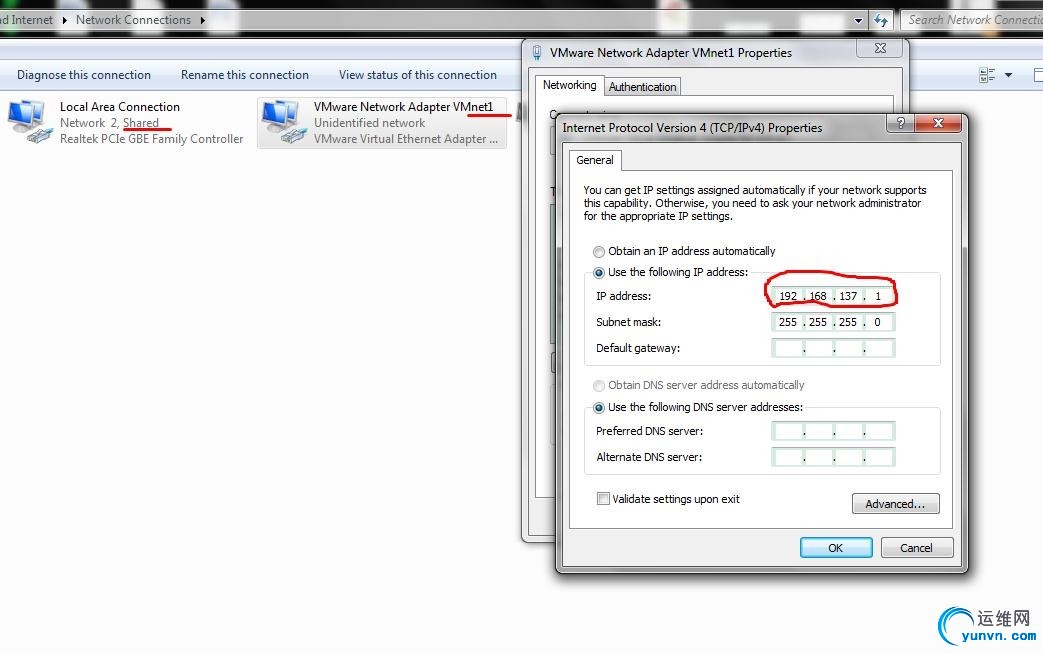1043x653 pixels.
Task: Click the Network Connections breadcrumb
Action: [133, 20]
